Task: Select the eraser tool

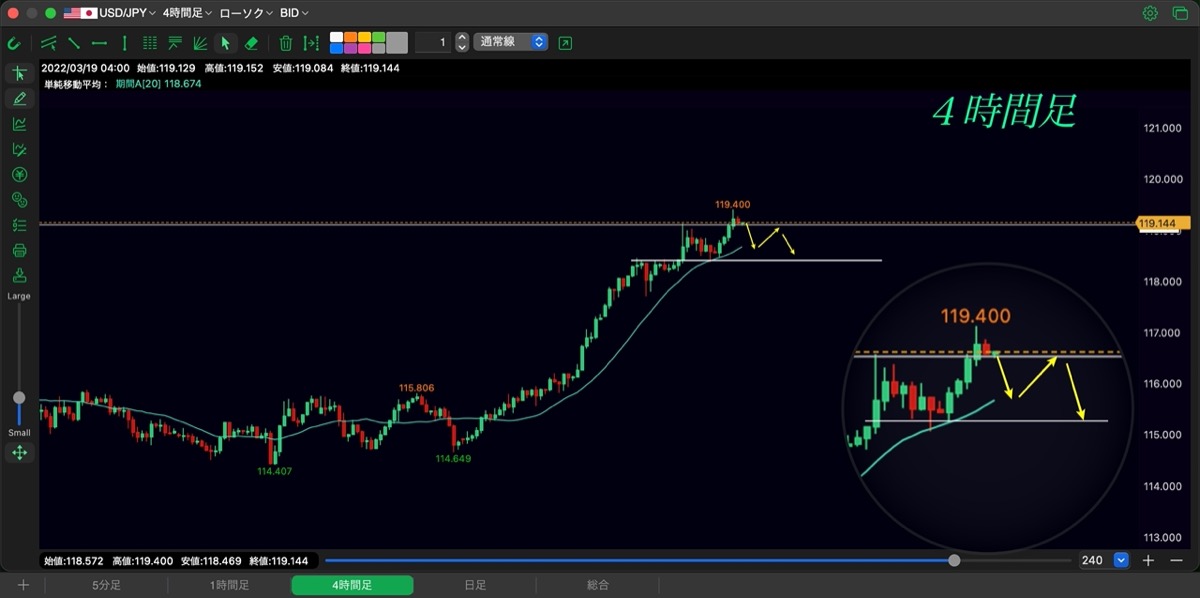Action: [x=251, y=43]
